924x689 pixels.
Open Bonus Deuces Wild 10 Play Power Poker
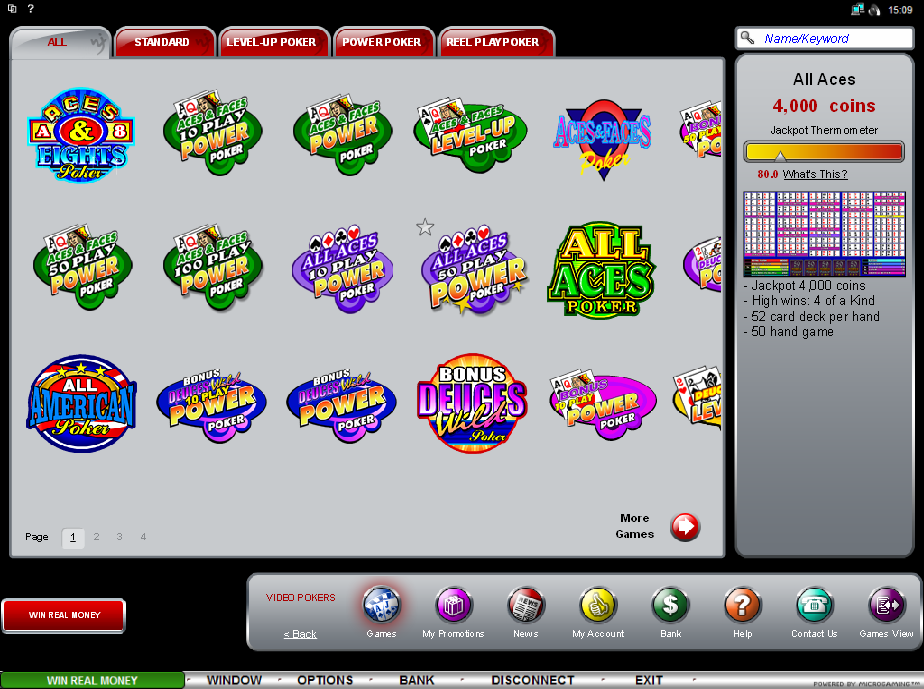[x=212, y=406]
